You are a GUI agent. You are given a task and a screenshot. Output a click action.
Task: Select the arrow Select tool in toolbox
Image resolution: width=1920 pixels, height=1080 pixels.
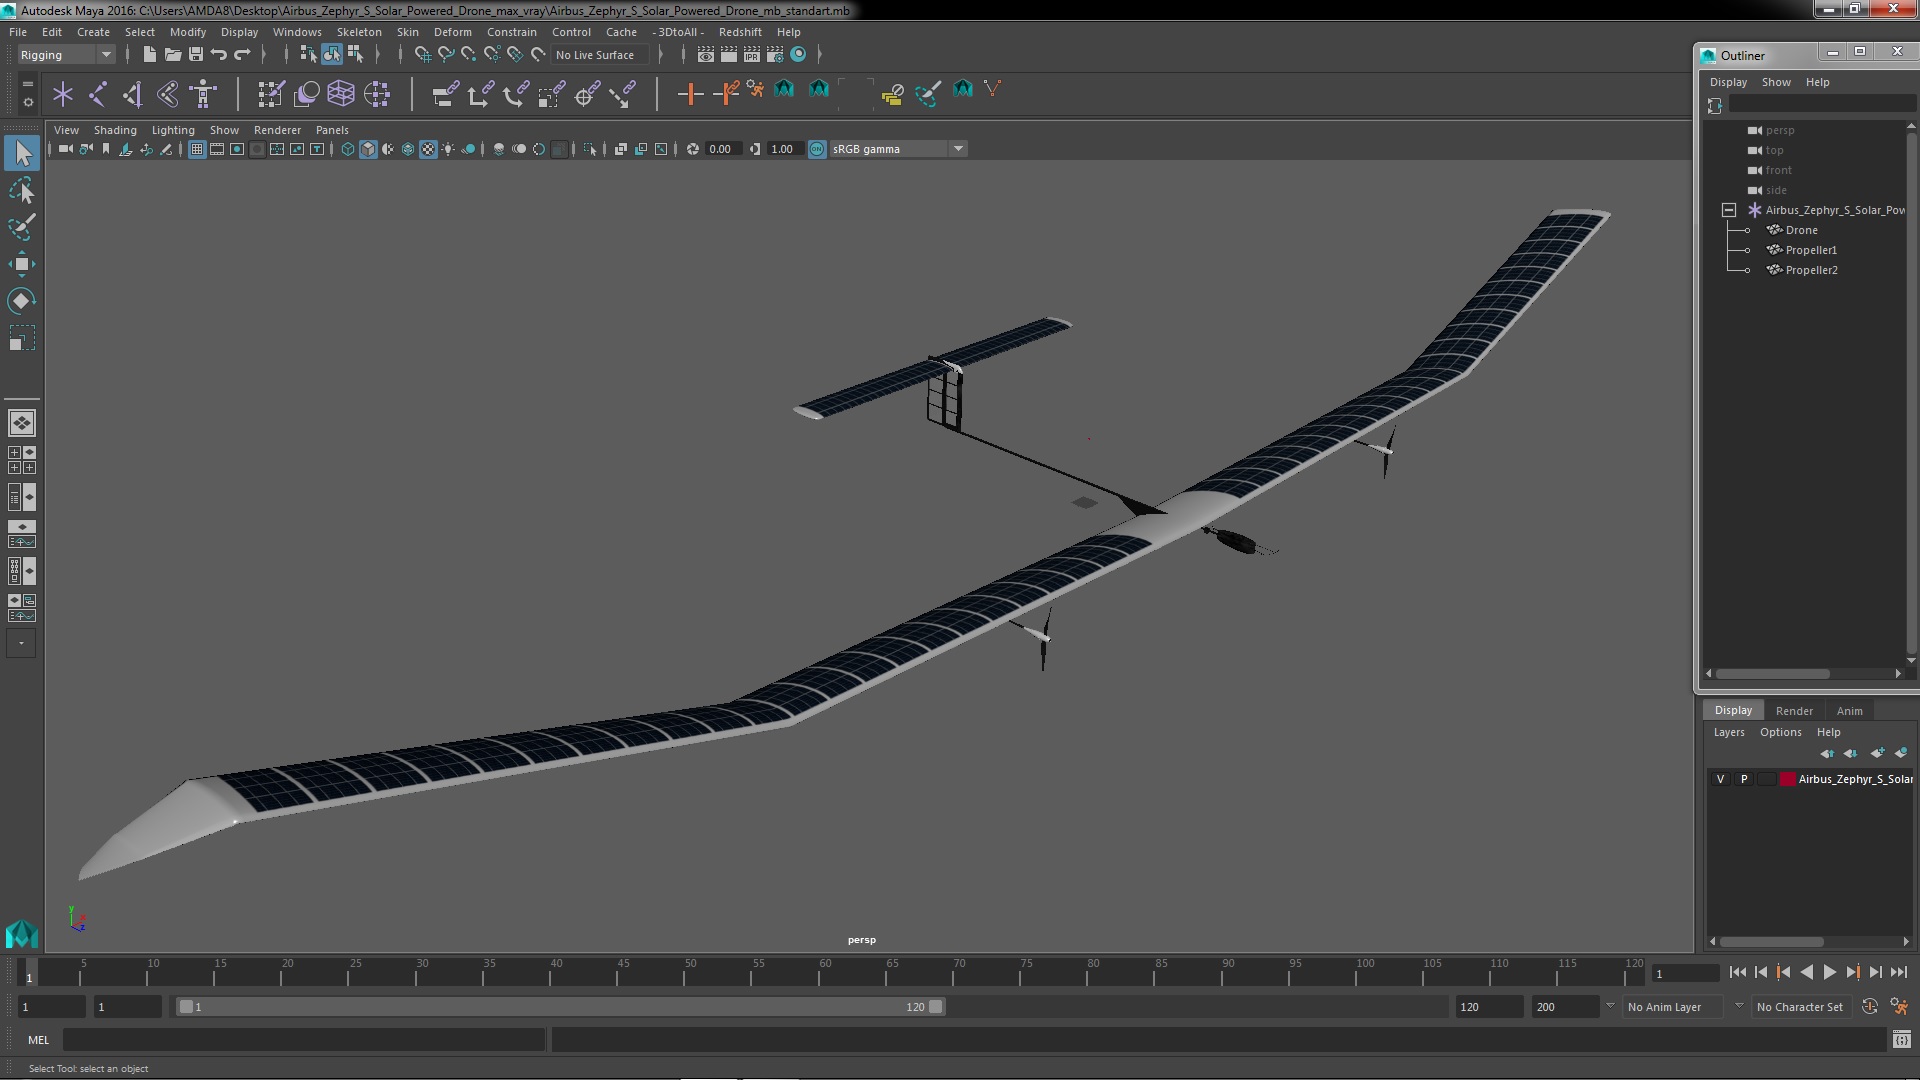coord(22,153)
